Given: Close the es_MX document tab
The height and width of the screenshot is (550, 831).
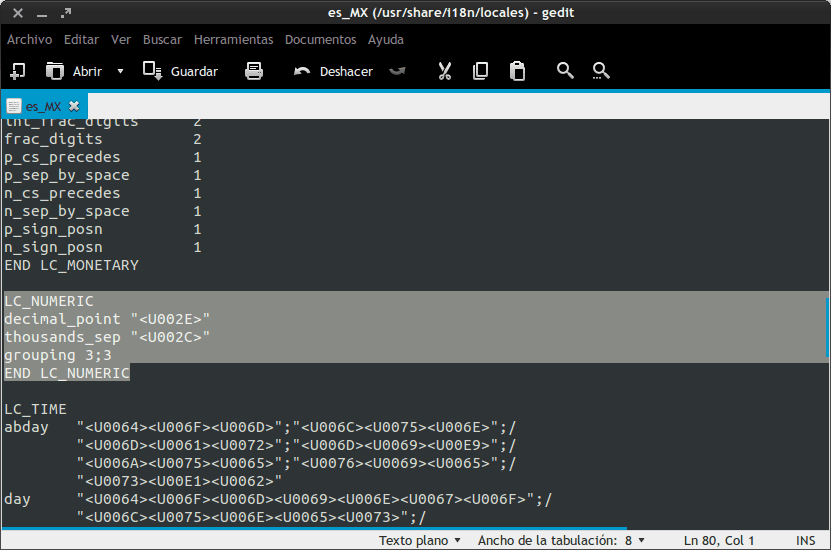Looking at the screenshot, I should tap(74, 105).
